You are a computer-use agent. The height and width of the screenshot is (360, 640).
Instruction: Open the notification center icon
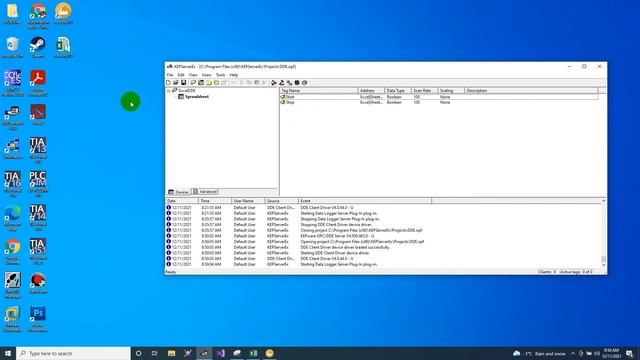(x=630, y=353)
